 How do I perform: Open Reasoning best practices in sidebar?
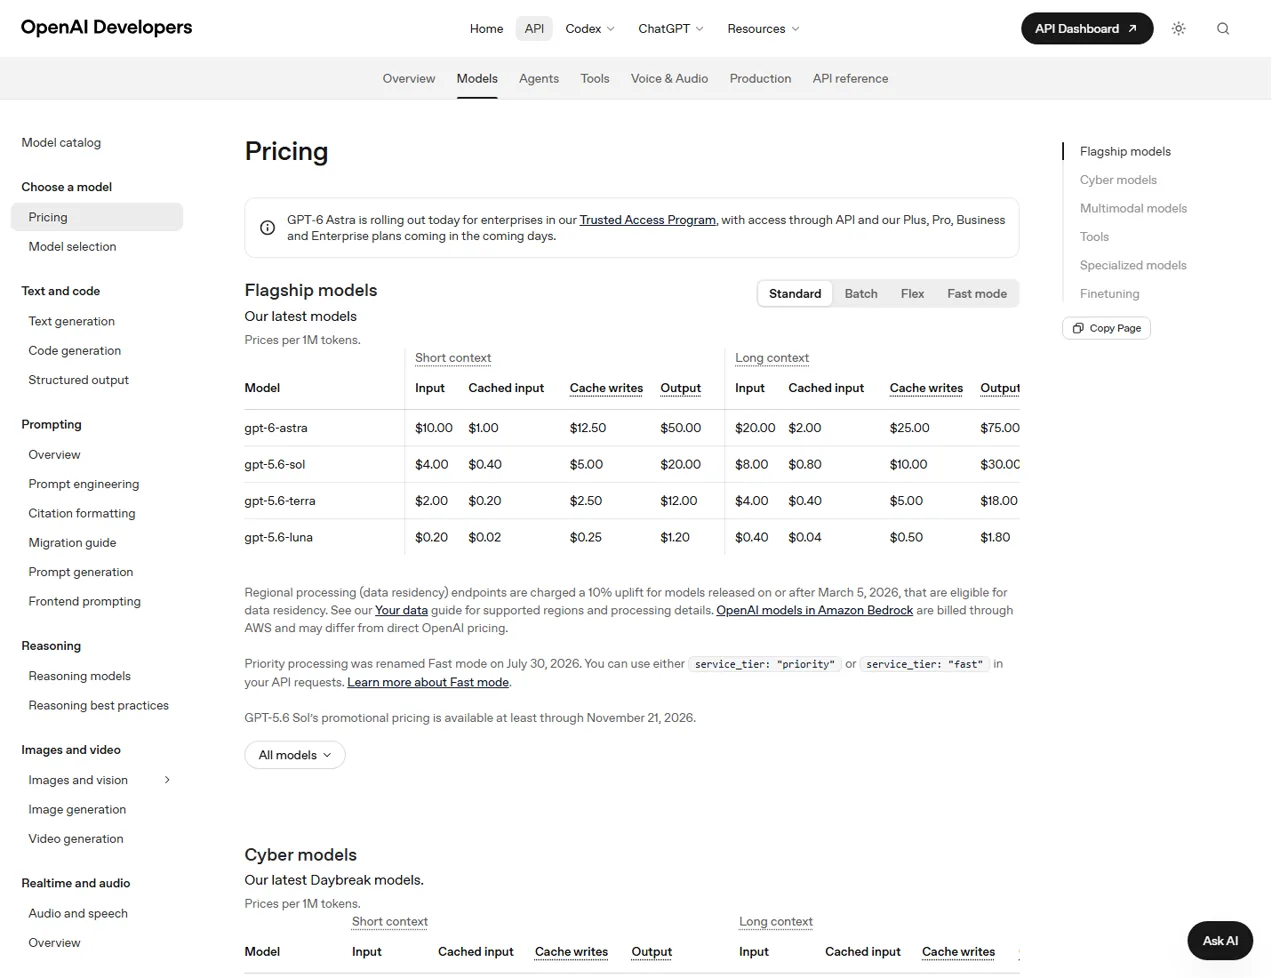tap(98, 706)
